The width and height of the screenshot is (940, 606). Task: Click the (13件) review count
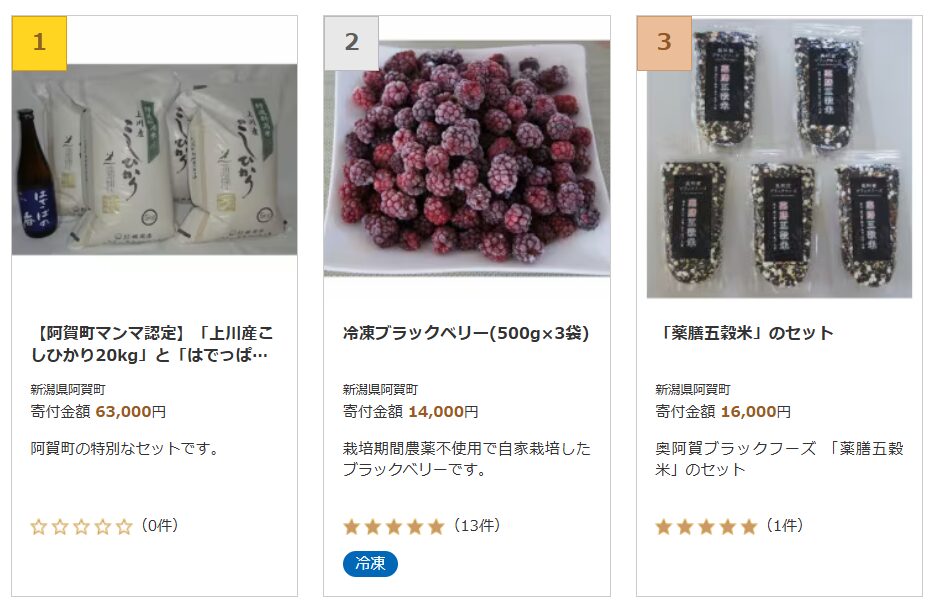point(477,526)
